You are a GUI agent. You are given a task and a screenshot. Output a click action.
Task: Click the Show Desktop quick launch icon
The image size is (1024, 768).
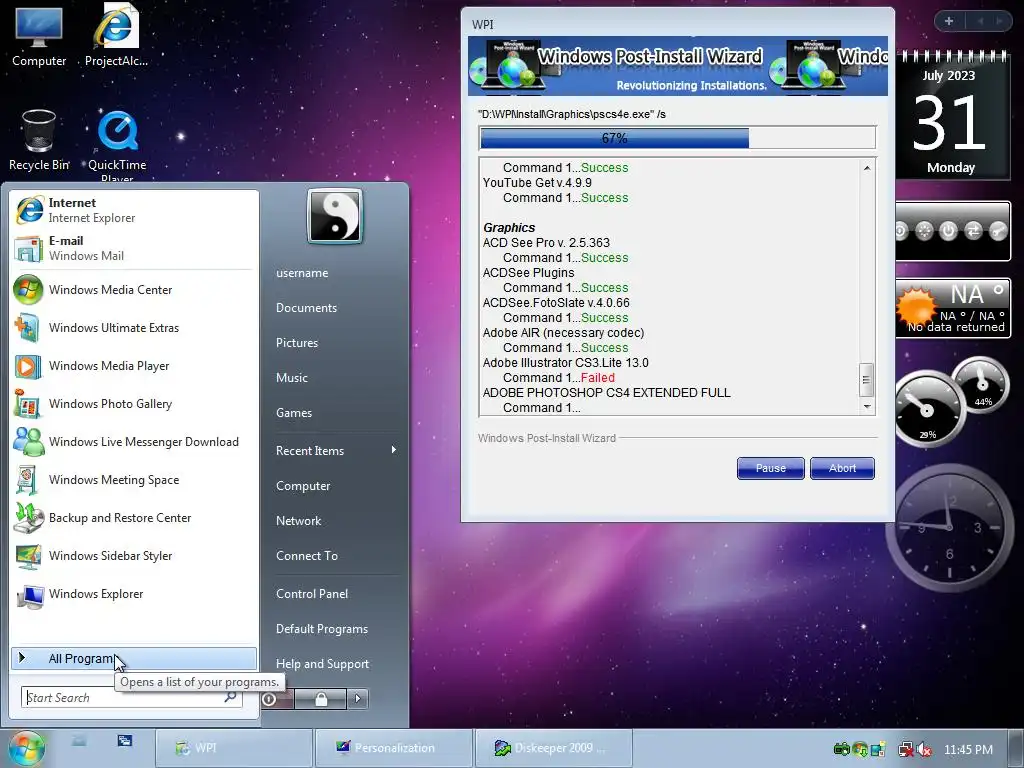[x=79, y=741]
